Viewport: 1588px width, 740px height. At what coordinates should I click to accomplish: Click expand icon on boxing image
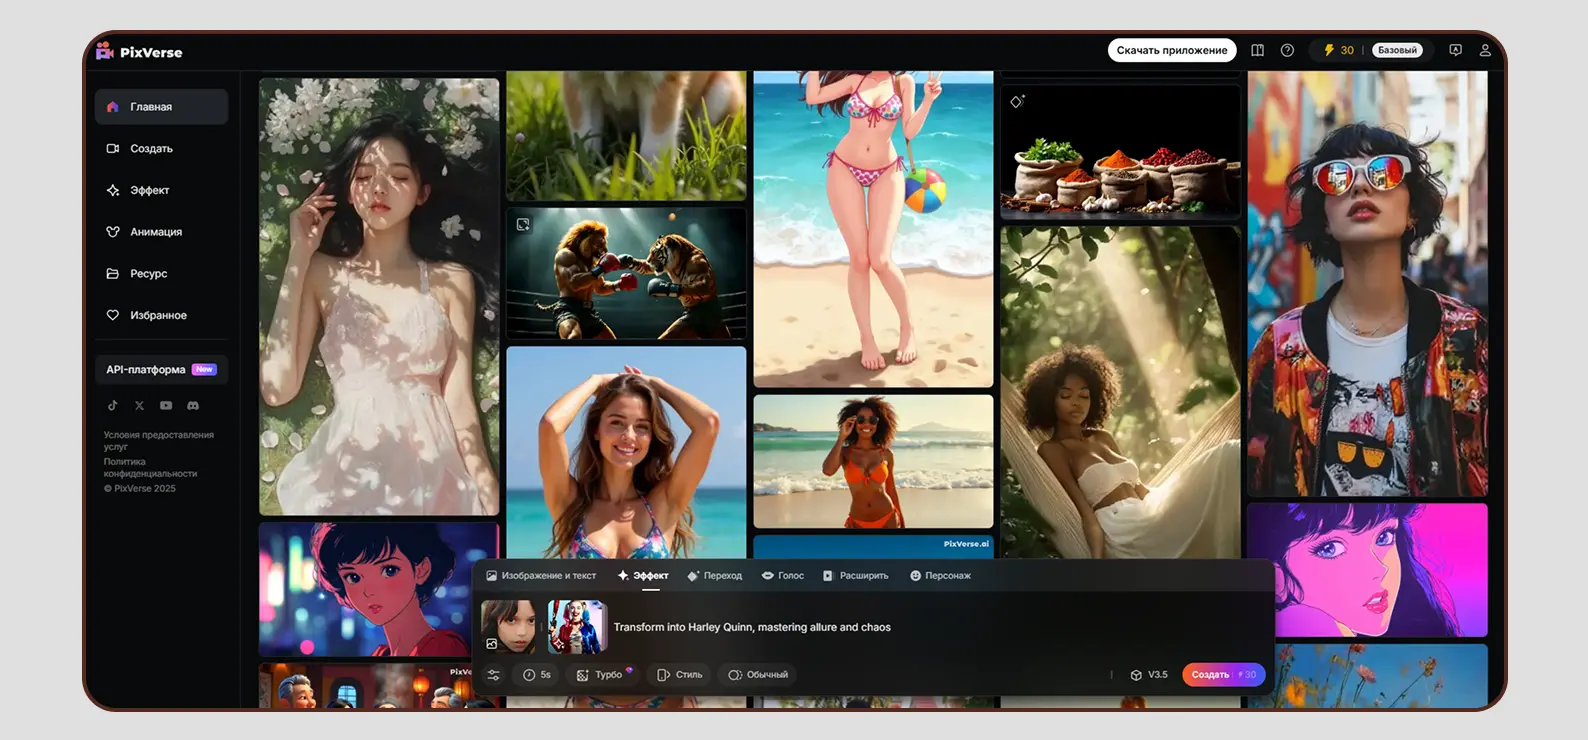[523, 224]
